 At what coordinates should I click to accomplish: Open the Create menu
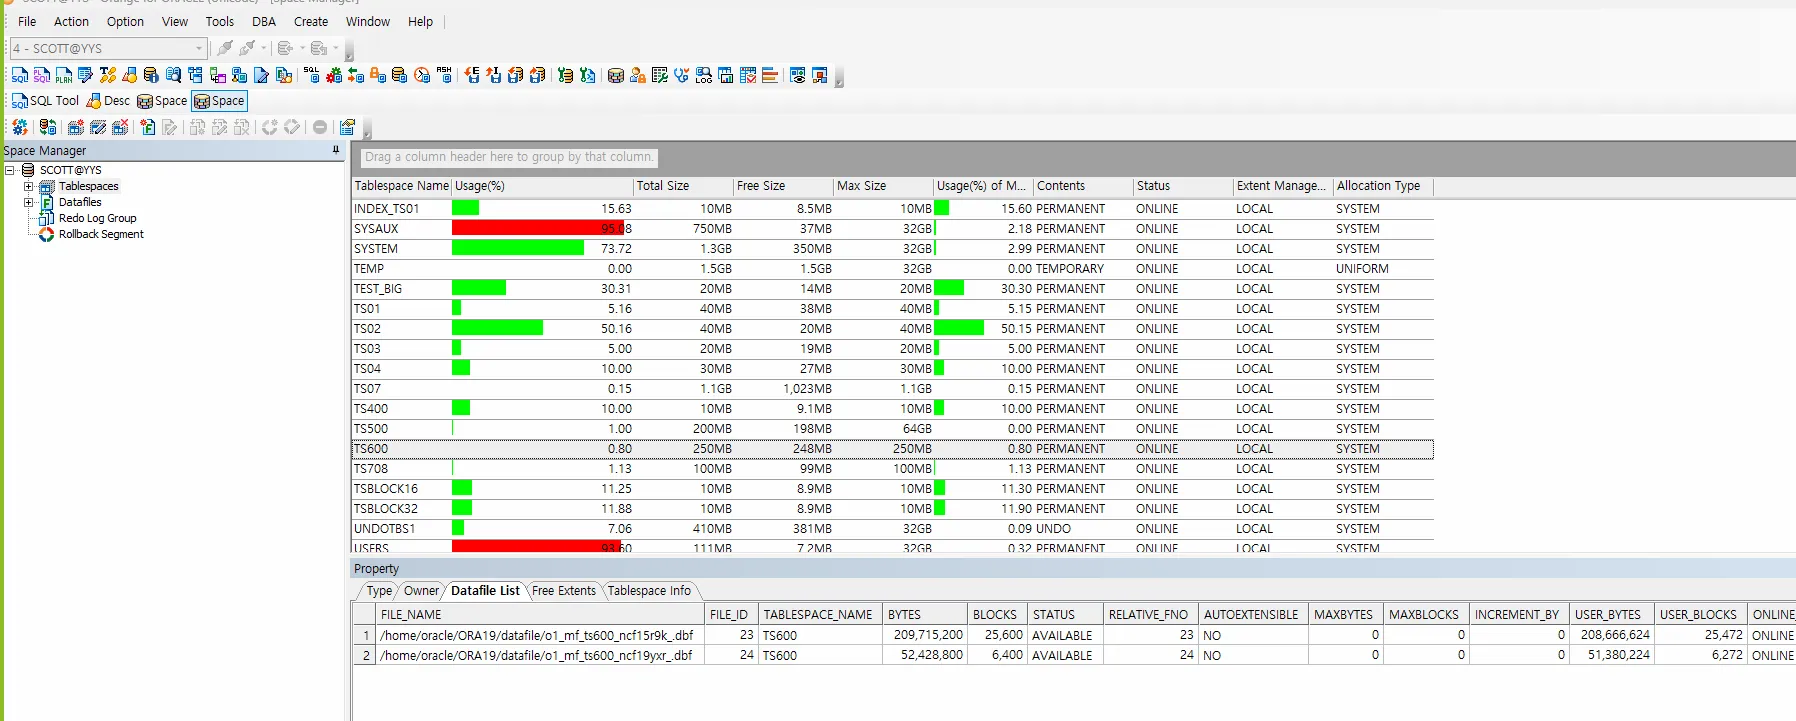[x=311, y=21]
